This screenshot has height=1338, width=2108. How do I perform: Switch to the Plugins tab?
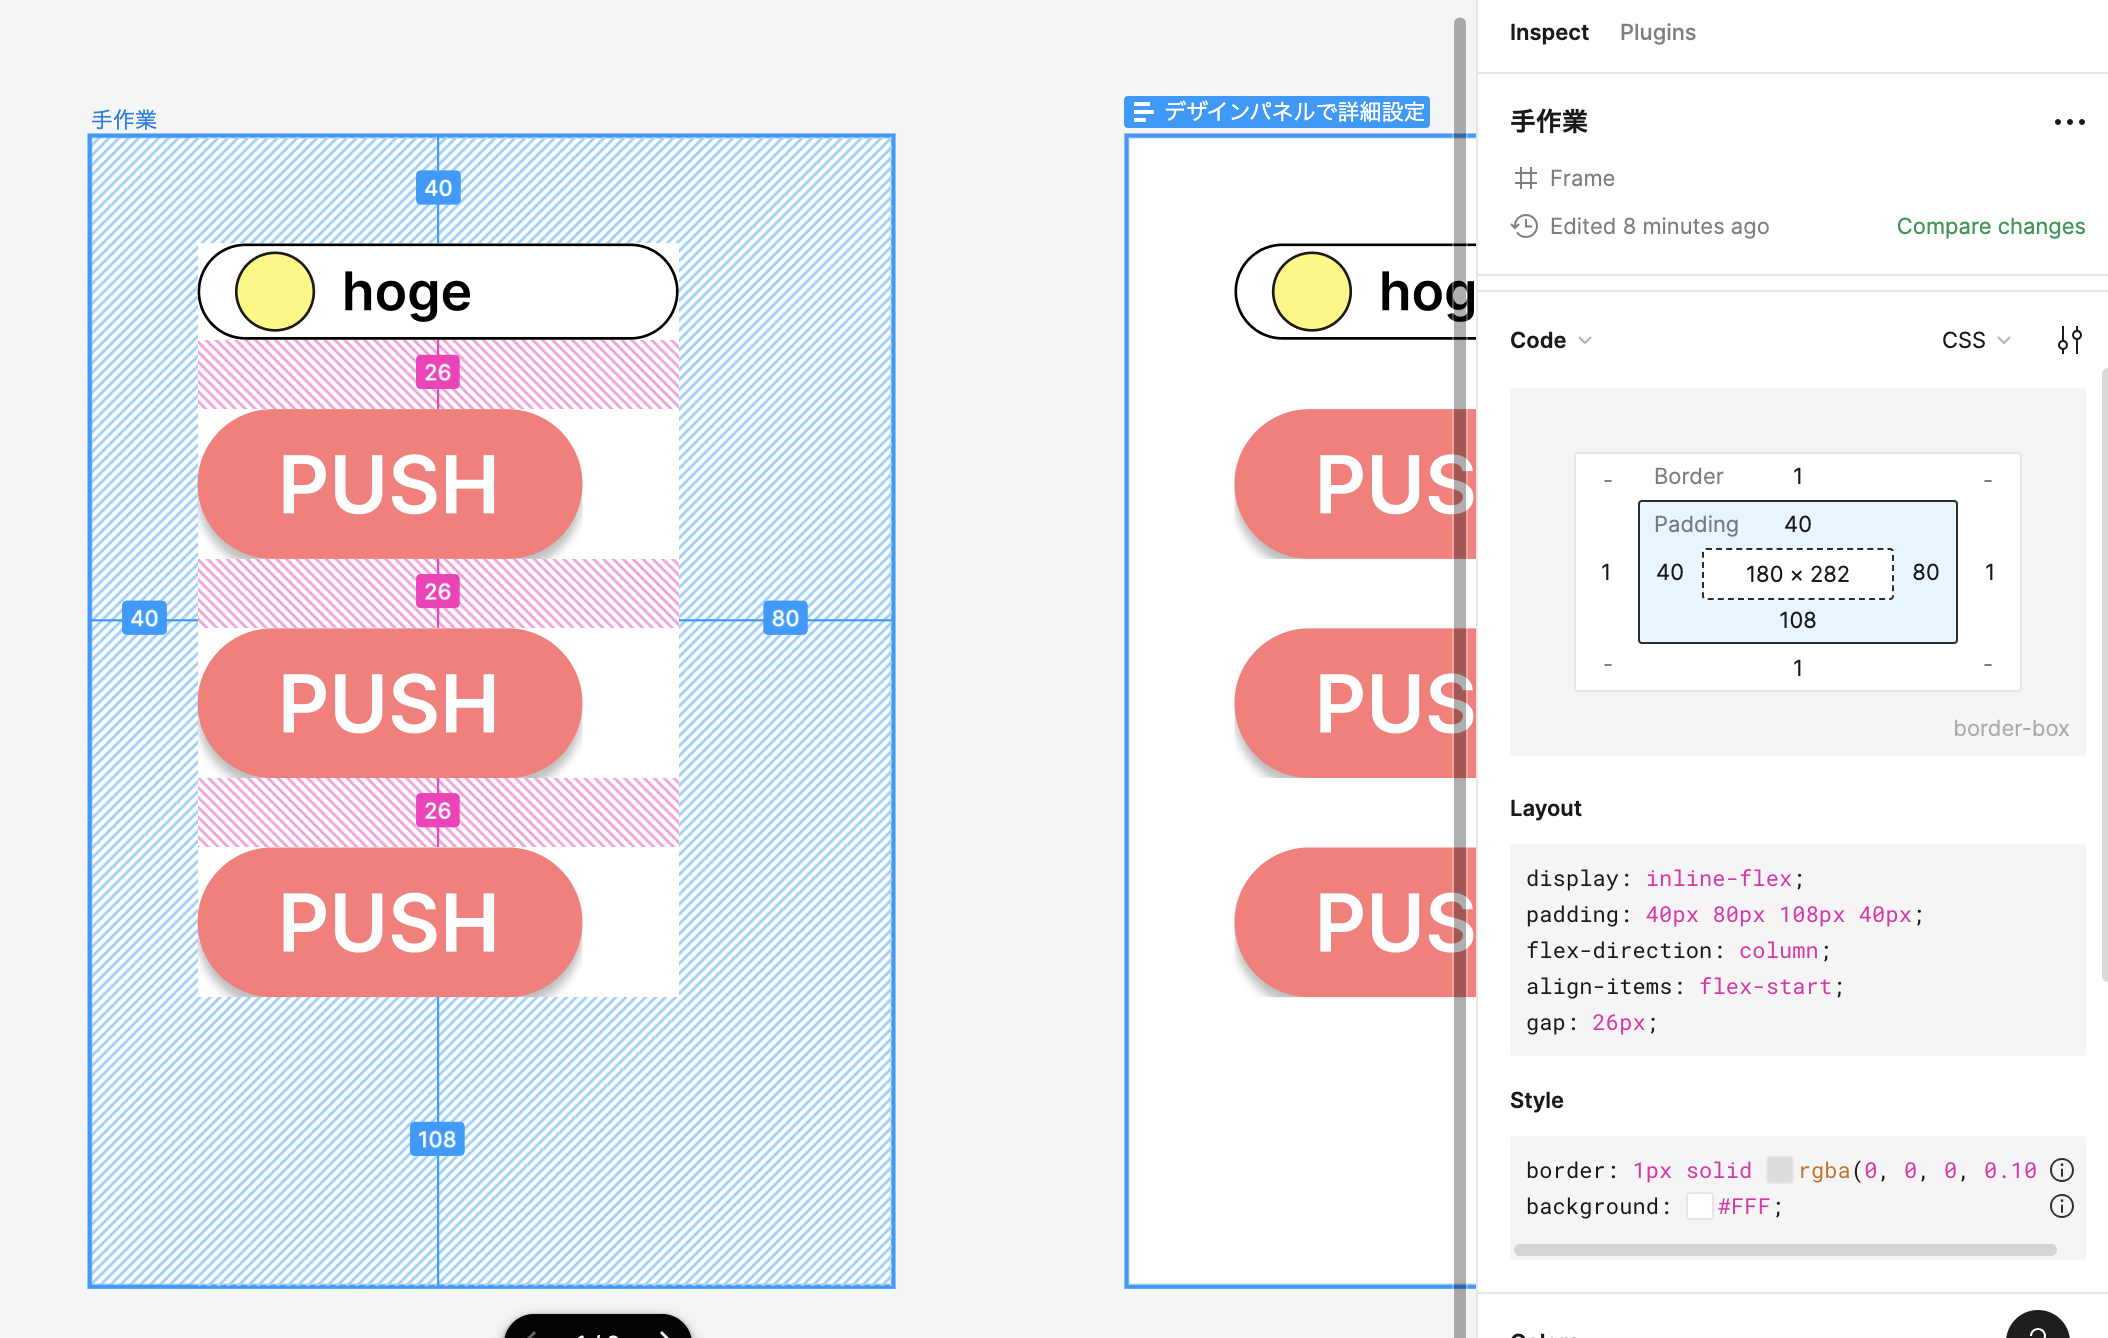tap(1657, 32)
